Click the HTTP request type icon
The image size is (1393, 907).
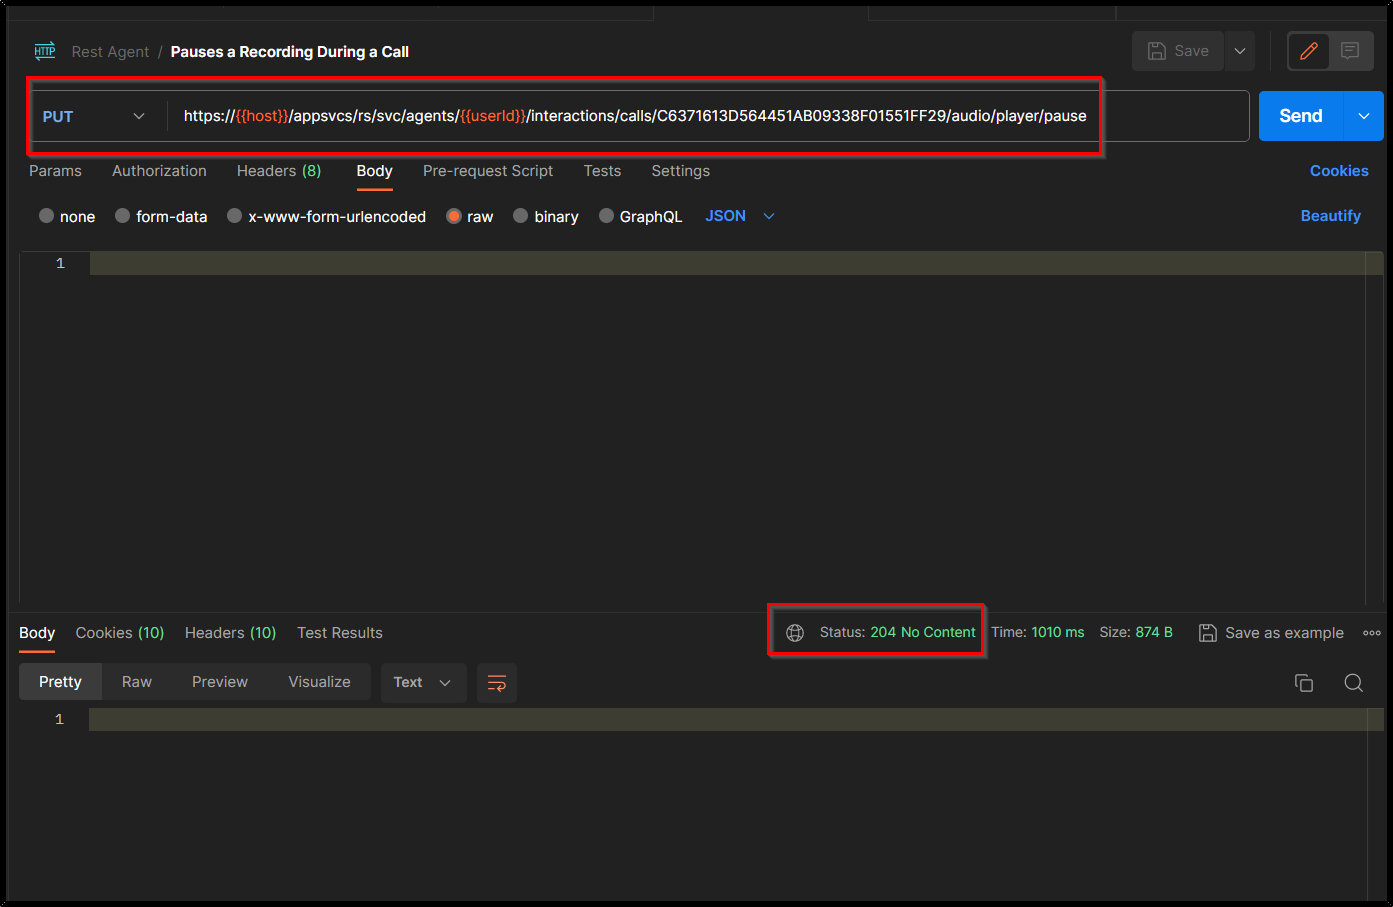(45, 51)
